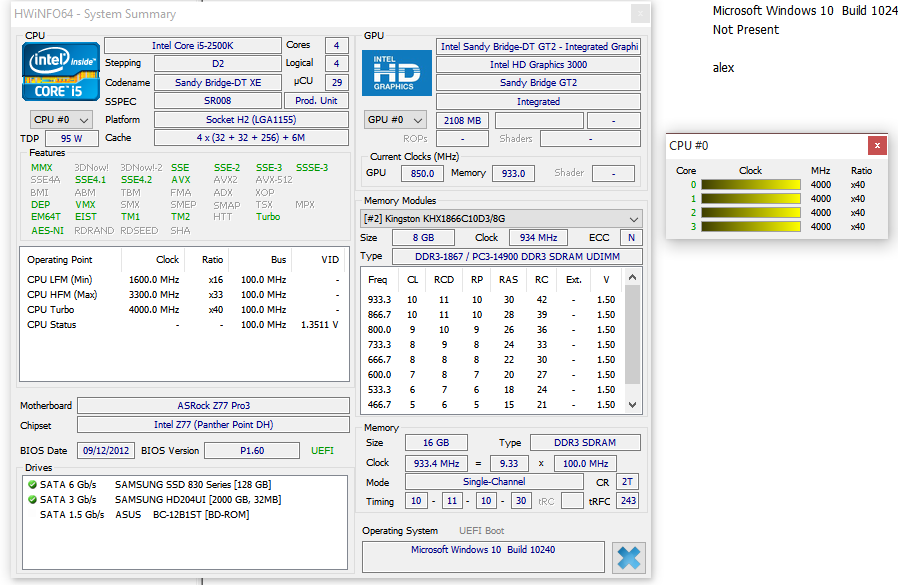Expand the Kingston memory module dropdown

point(501,219)
